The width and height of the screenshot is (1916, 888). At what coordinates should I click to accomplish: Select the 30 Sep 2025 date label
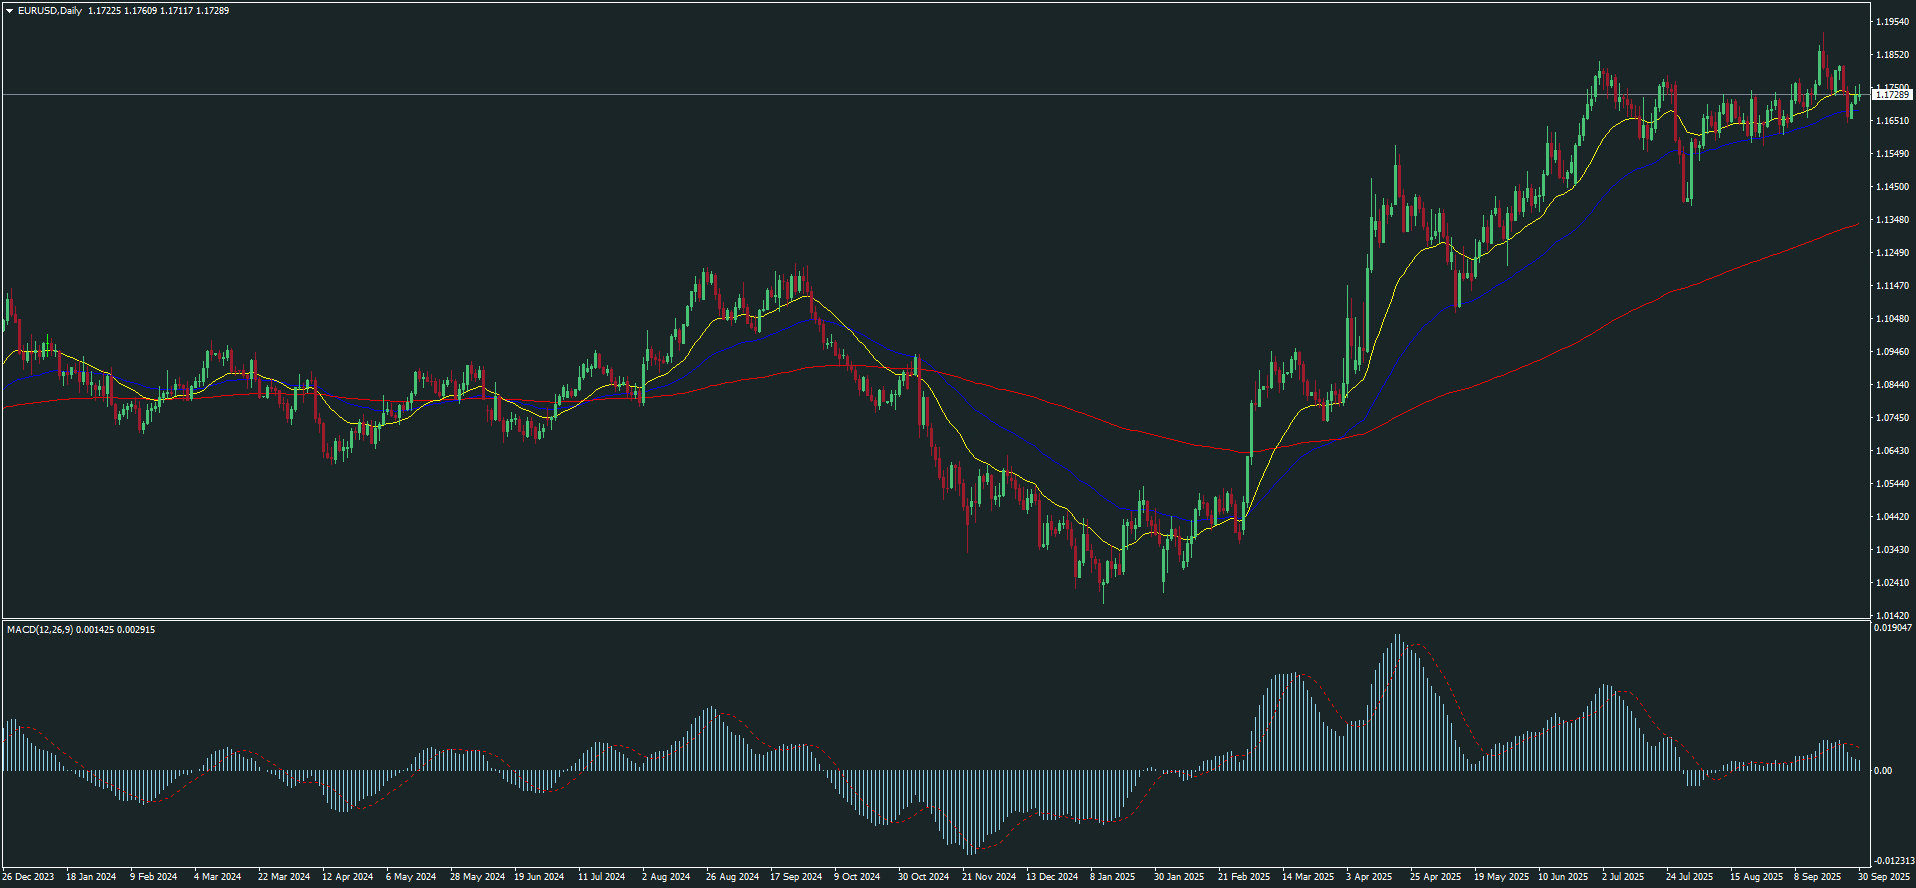[x=1884, y=877]
